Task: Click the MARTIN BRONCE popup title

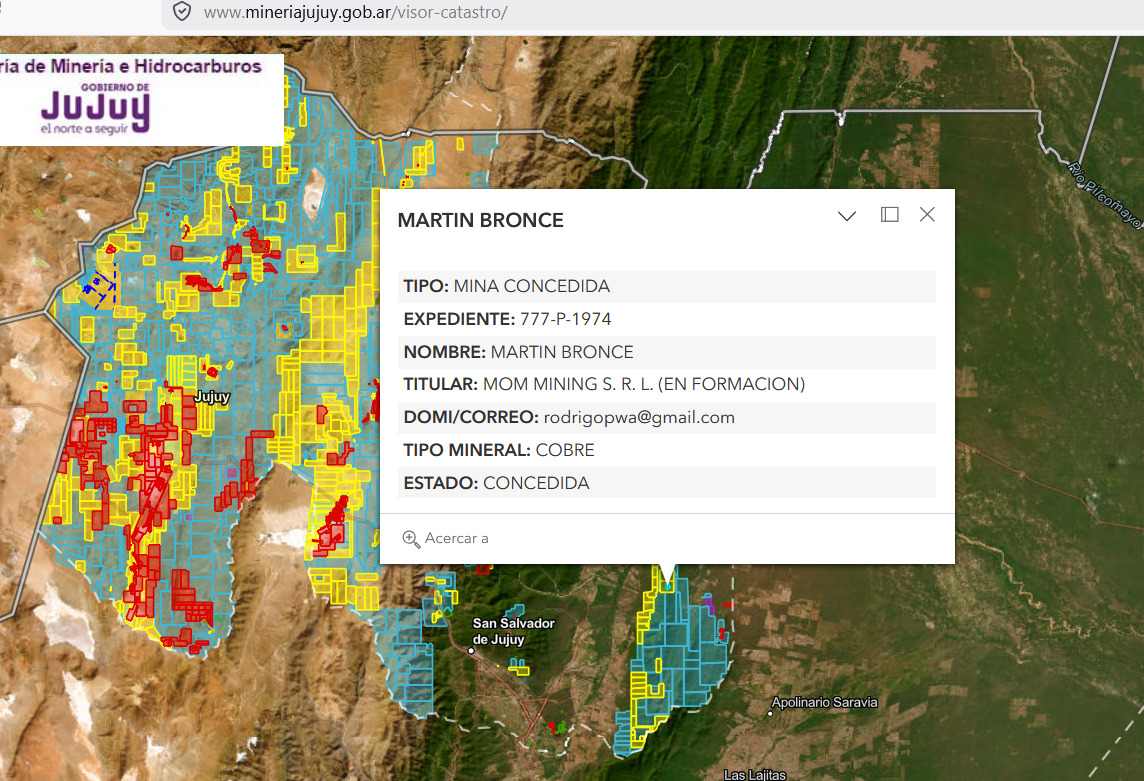Action: pyautogui.click(x=481, y=221)
